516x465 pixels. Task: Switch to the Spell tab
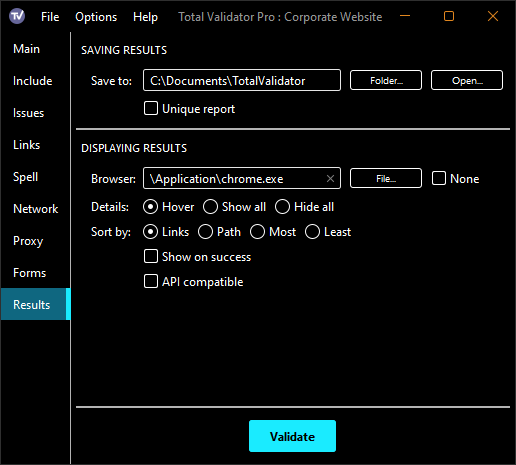click(35, 177)
